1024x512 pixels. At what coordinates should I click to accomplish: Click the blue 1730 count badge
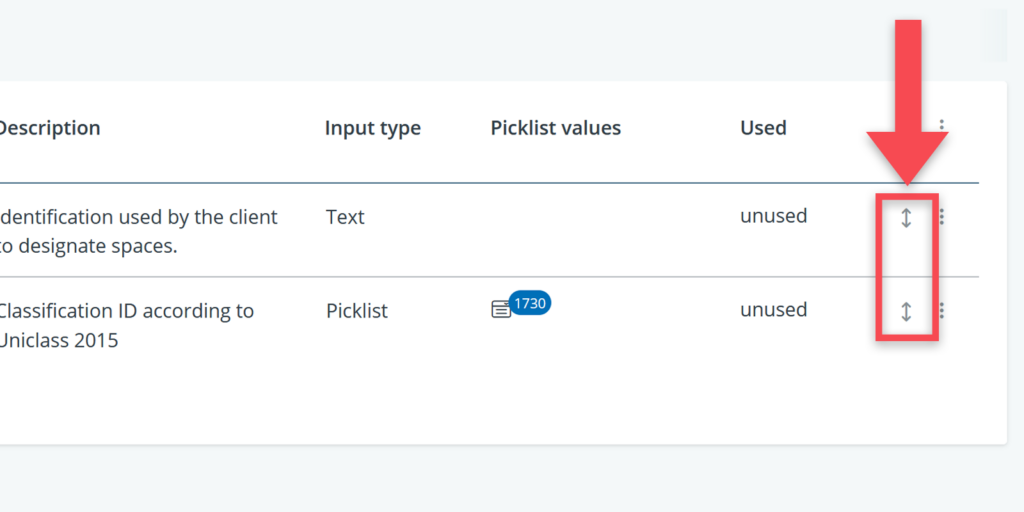pos(530,302)
